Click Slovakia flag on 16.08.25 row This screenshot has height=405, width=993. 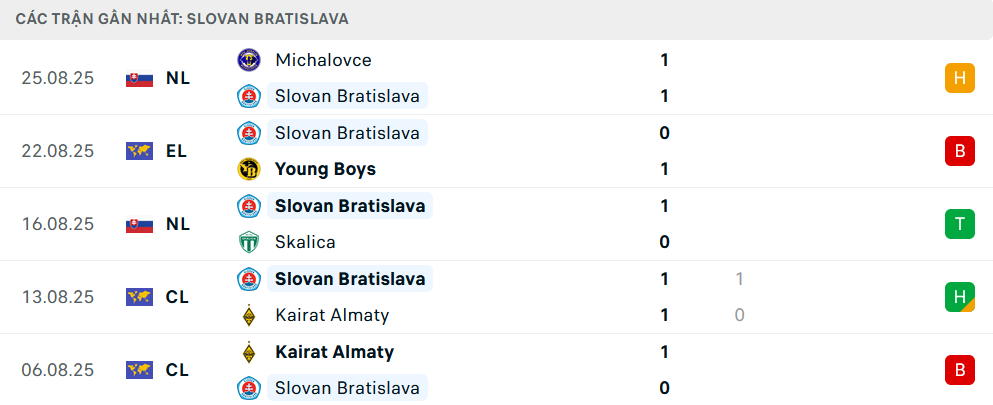pos(139,224)
